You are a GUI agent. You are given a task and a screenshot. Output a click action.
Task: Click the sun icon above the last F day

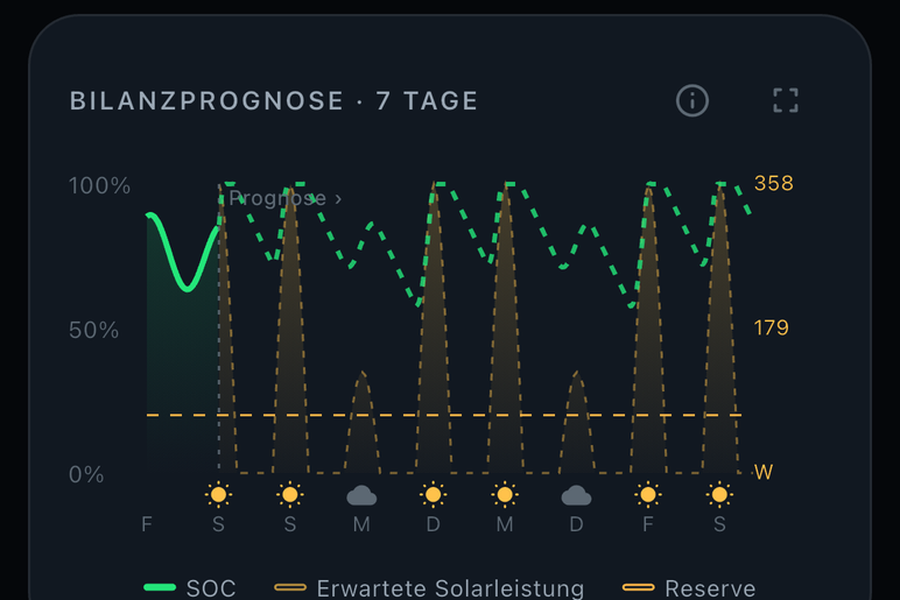tap(648, 494)
